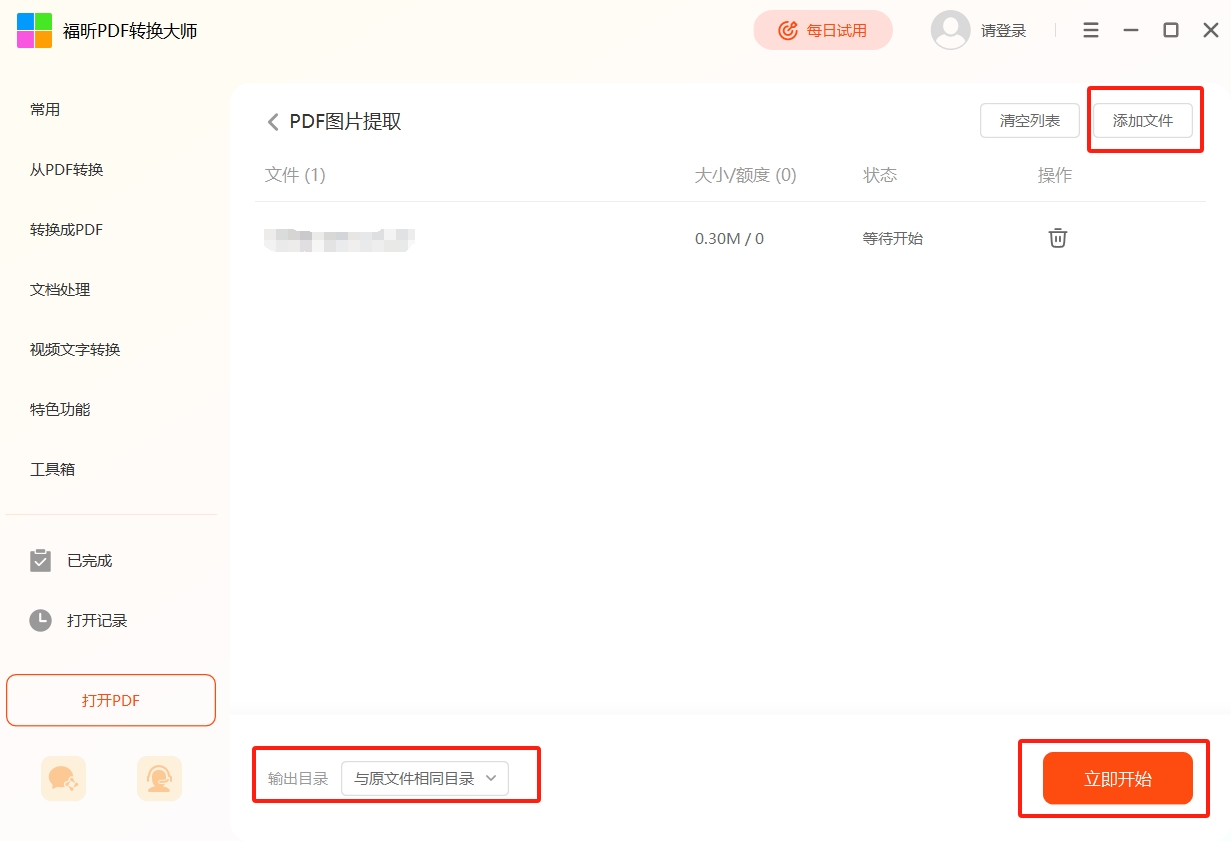Open the 从PDF转换 sidebar section
This screenshot has height=841, width=1231.
coord(67,170)
